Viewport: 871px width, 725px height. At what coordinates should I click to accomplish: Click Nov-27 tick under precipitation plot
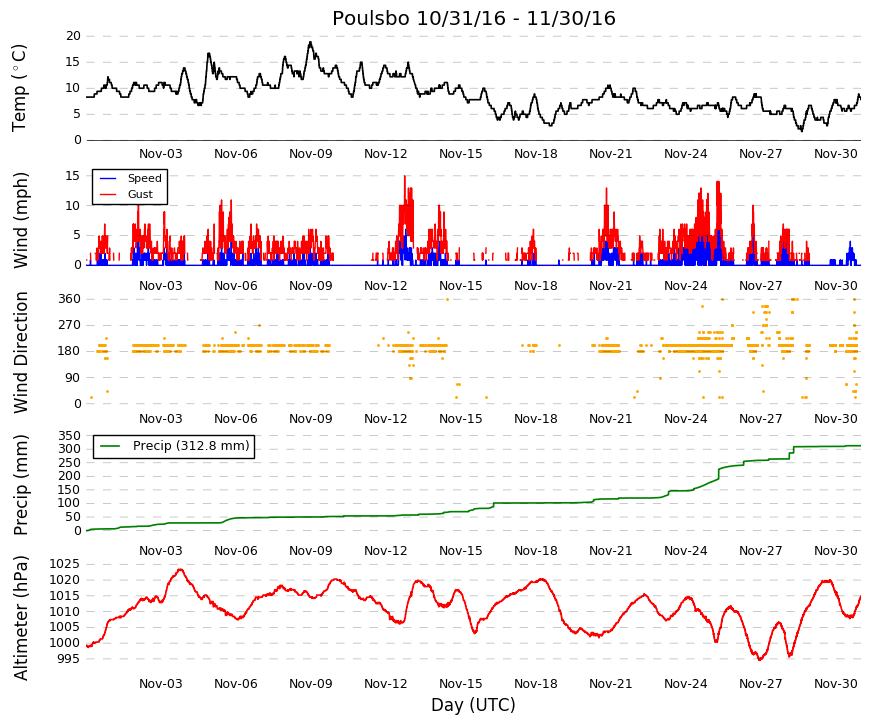click(x=760, y=551)
